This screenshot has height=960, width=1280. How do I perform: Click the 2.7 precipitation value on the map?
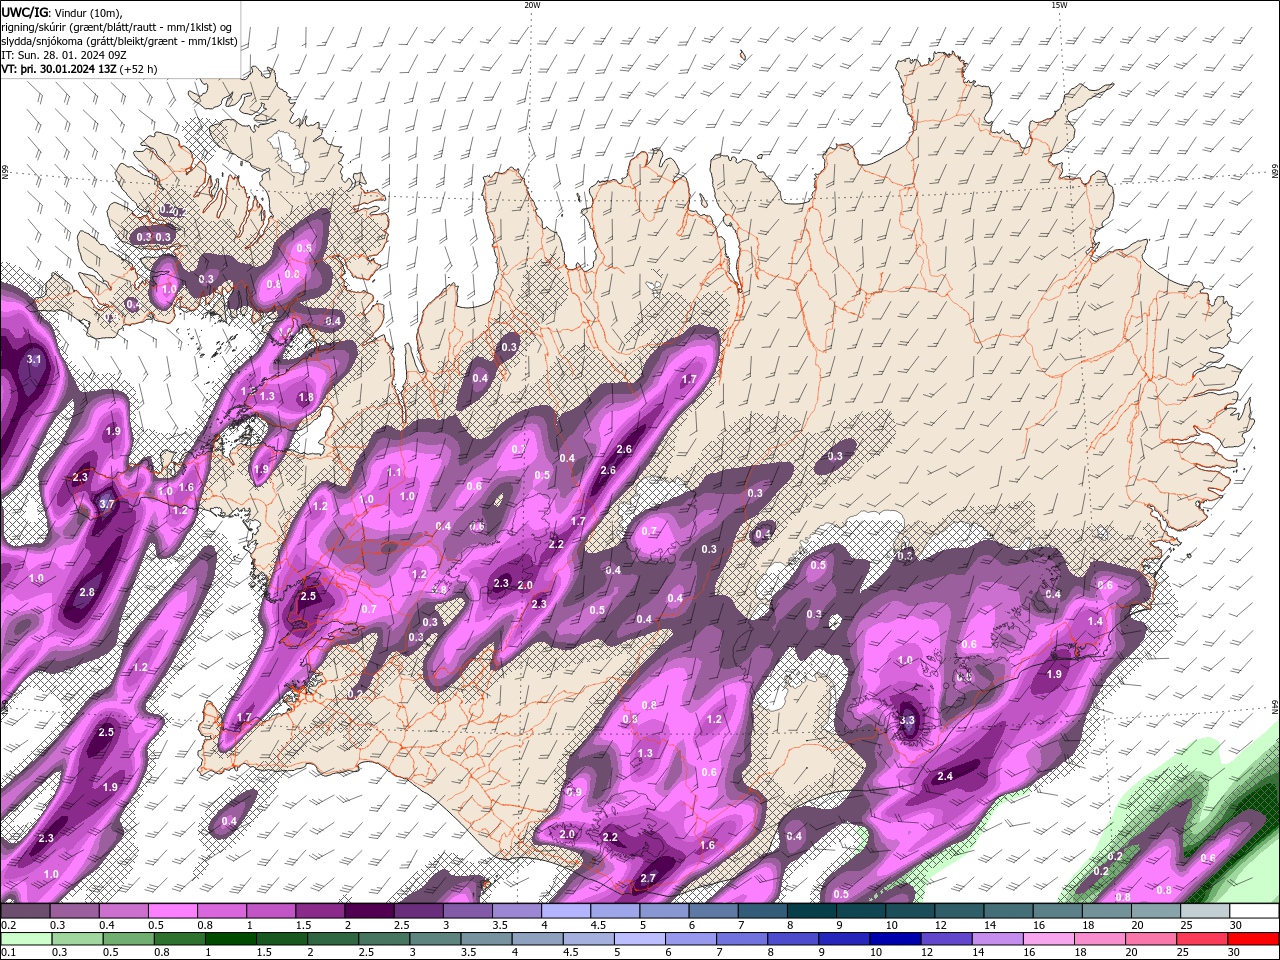(648, 878)
